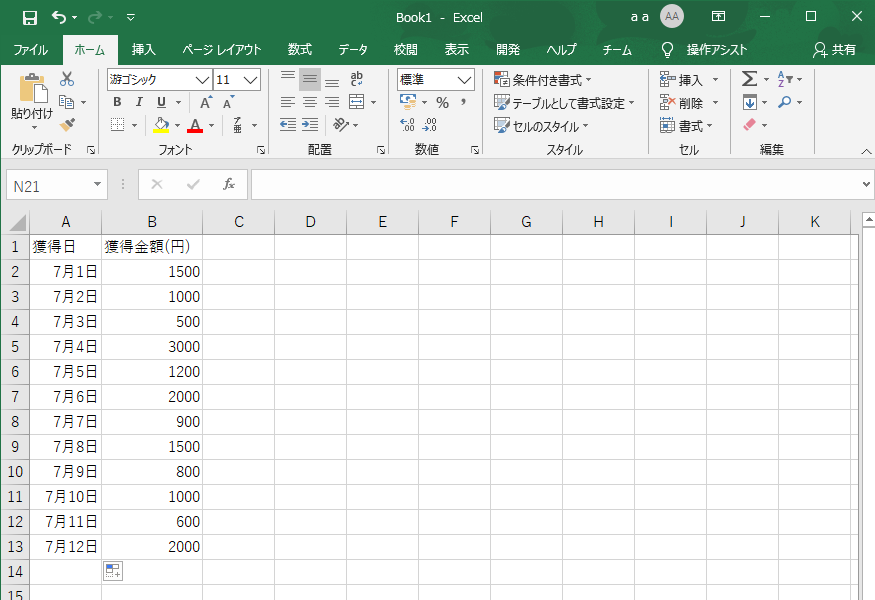
Task: Switch to the 挿入 tab
Action: 143,50
